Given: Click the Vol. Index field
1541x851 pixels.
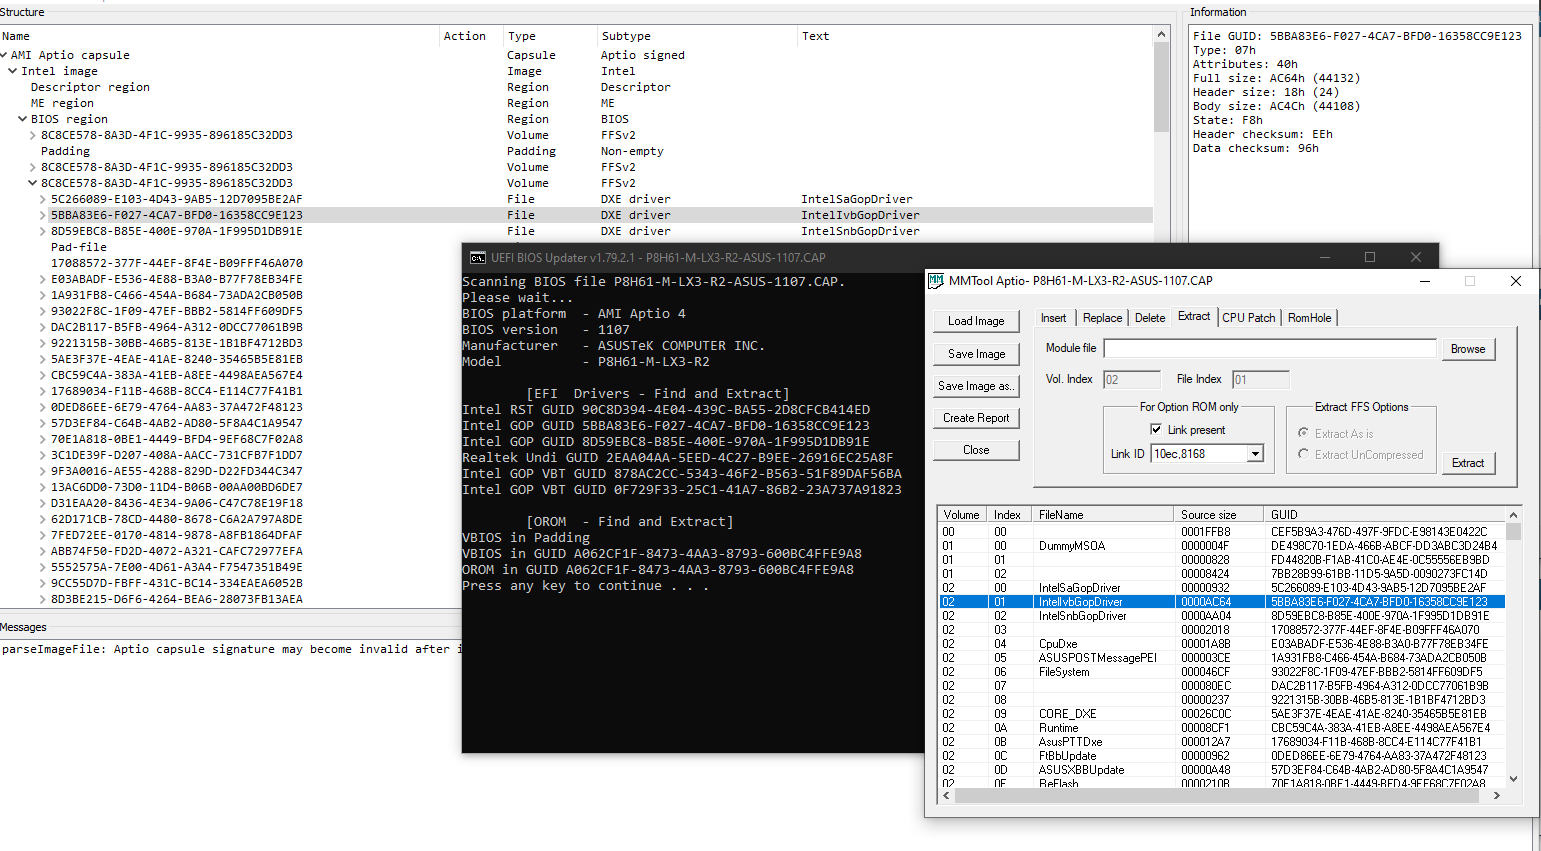Looking at the screenshot, I should tap(1132, 380).
